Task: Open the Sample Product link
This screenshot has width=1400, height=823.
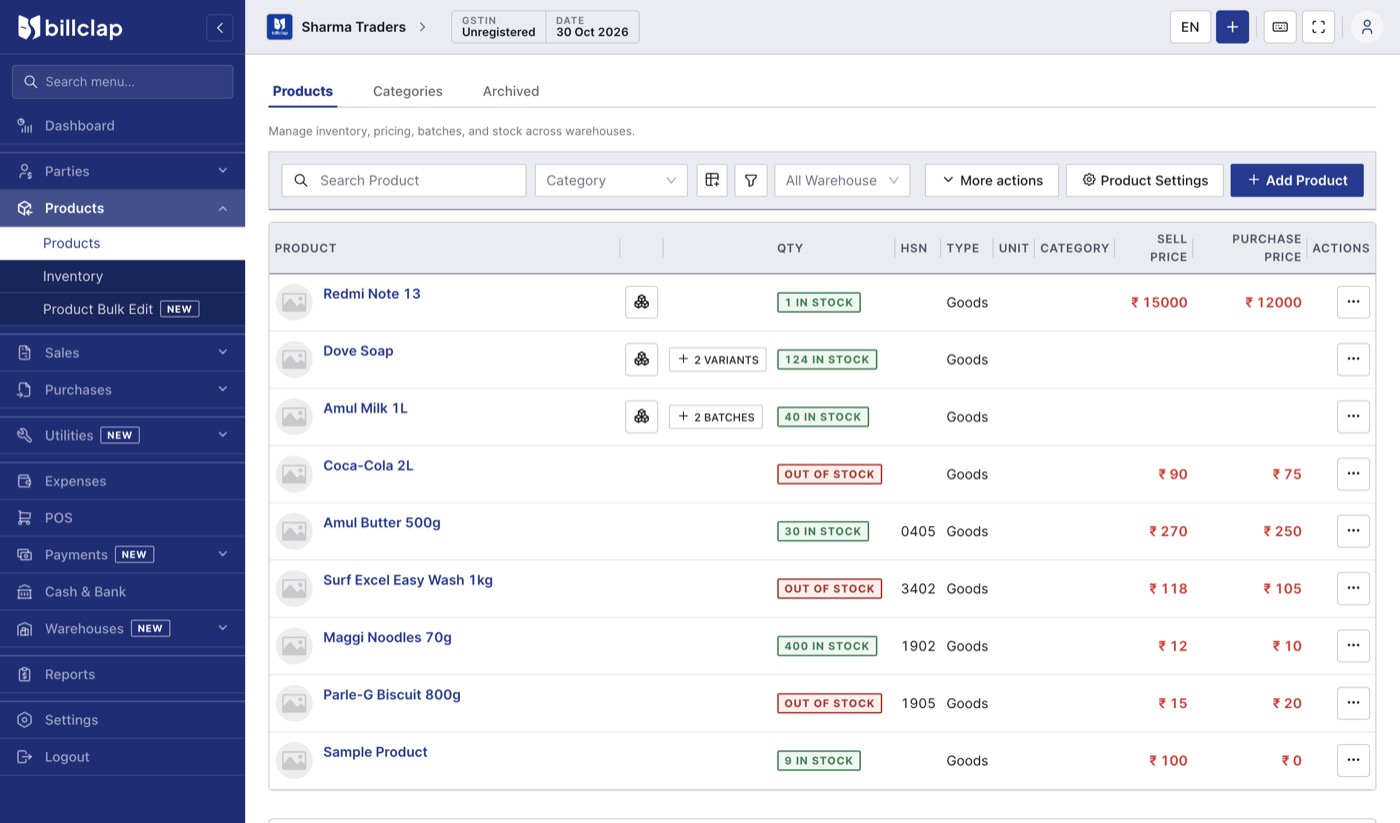Action: [x=375, y=752]
